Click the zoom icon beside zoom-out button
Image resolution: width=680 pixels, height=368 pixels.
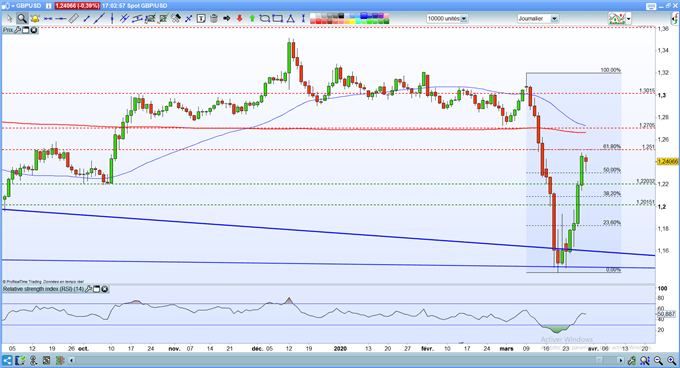[x=645, y=360]
